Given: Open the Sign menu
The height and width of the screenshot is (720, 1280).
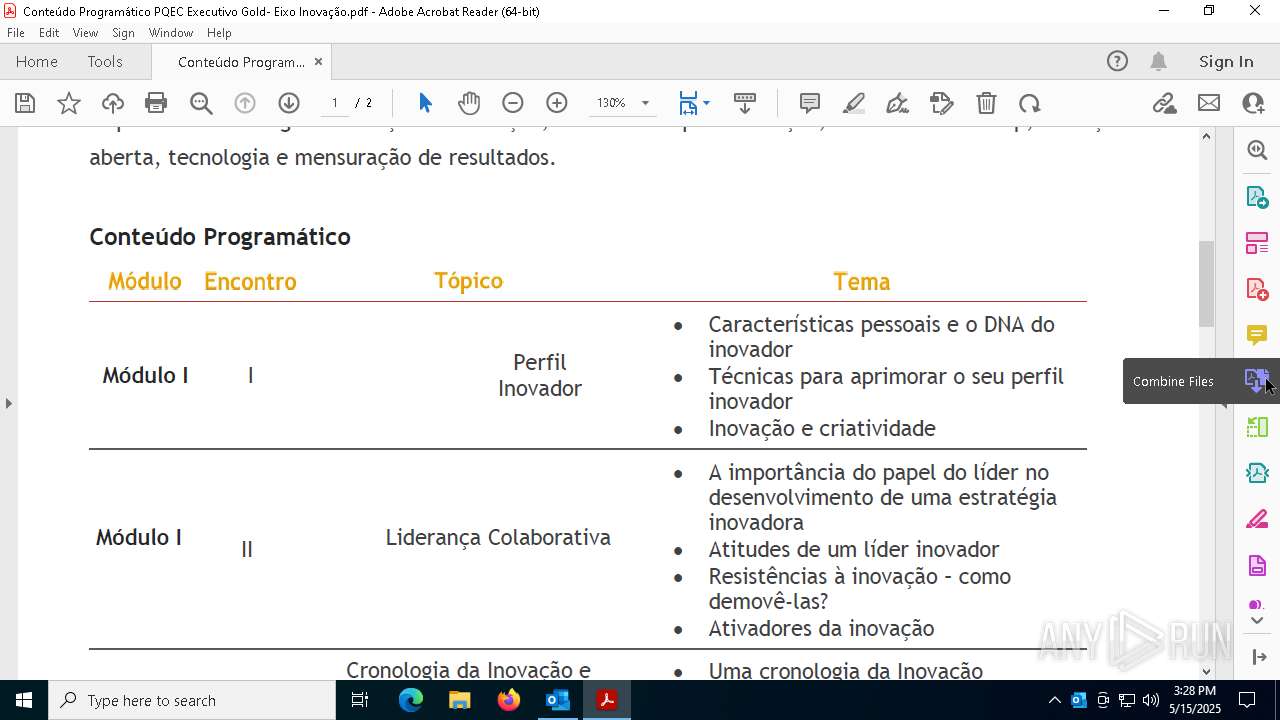Looking at the screenshot, I should point(123,33).
